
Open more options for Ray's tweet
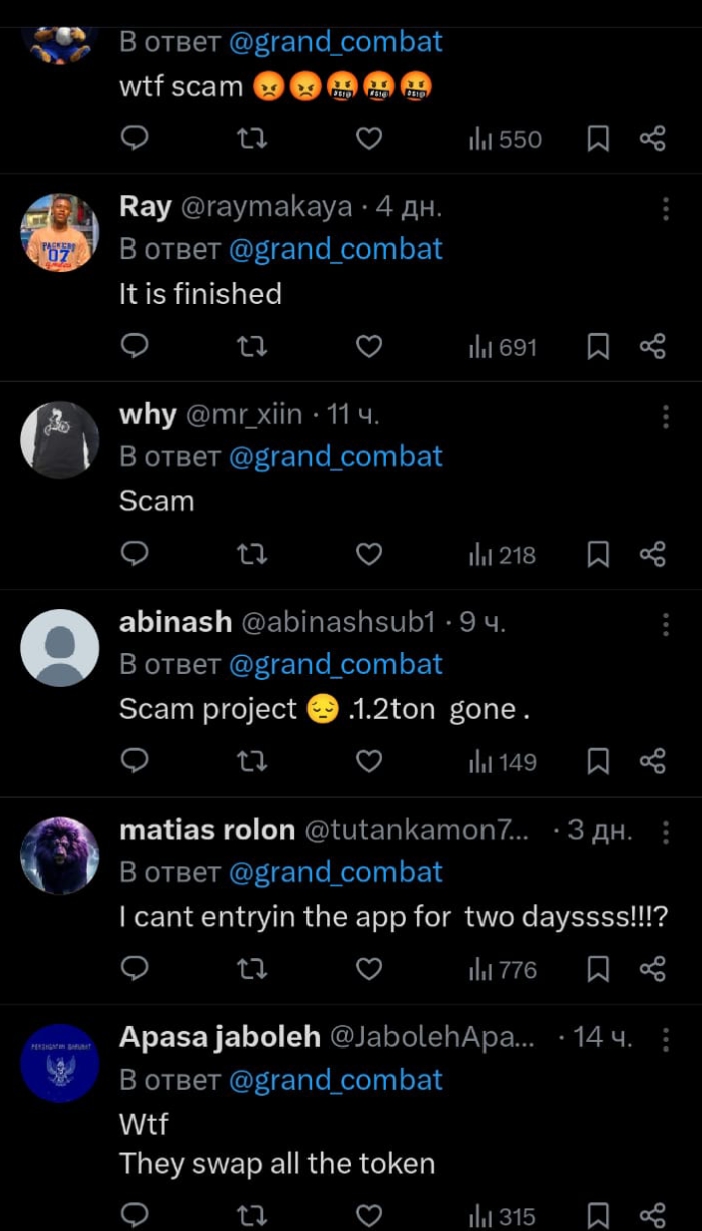(665, 208)
